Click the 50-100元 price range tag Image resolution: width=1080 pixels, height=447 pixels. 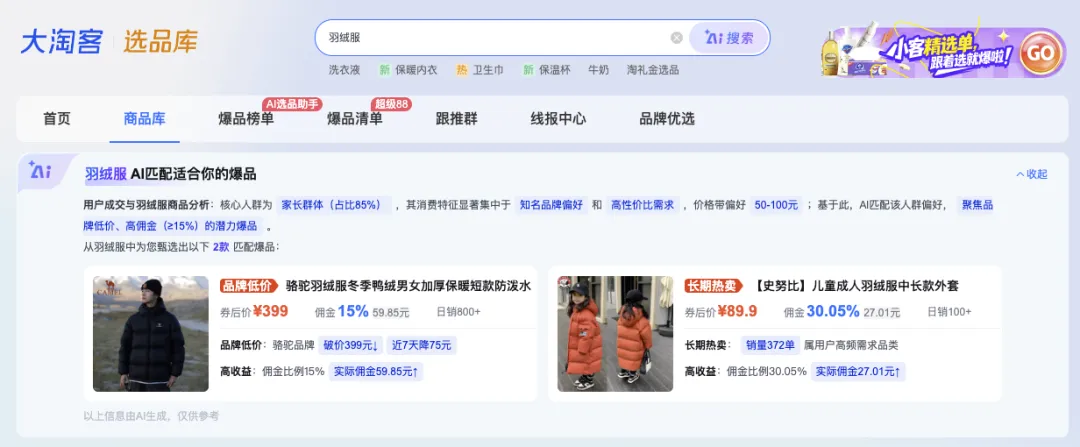(776, 205)
